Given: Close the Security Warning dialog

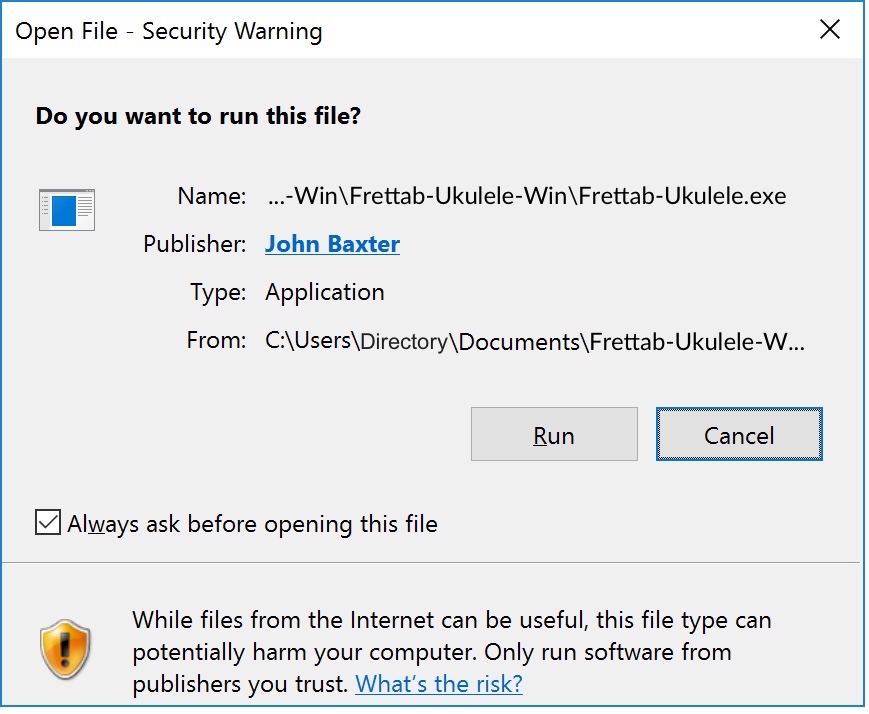Looking at the screenshot, I should [x=829, y=30].
